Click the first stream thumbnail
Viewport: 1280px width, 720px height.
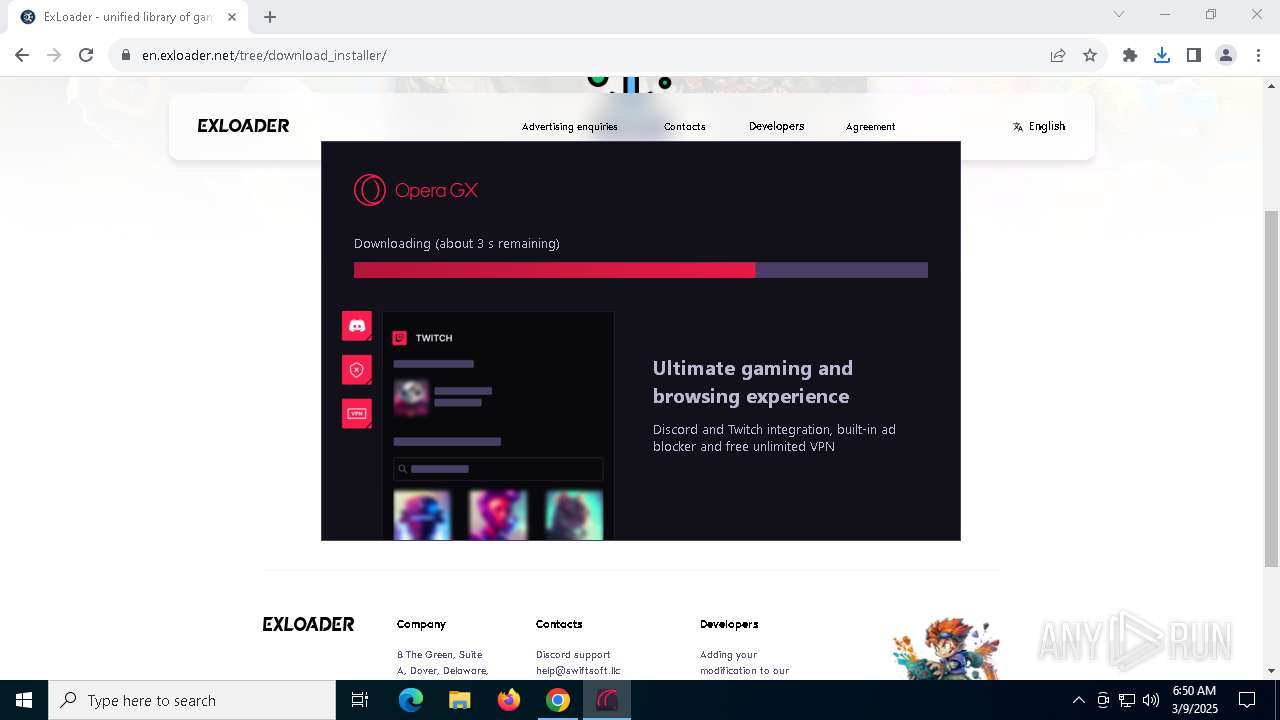pos(422,515)
